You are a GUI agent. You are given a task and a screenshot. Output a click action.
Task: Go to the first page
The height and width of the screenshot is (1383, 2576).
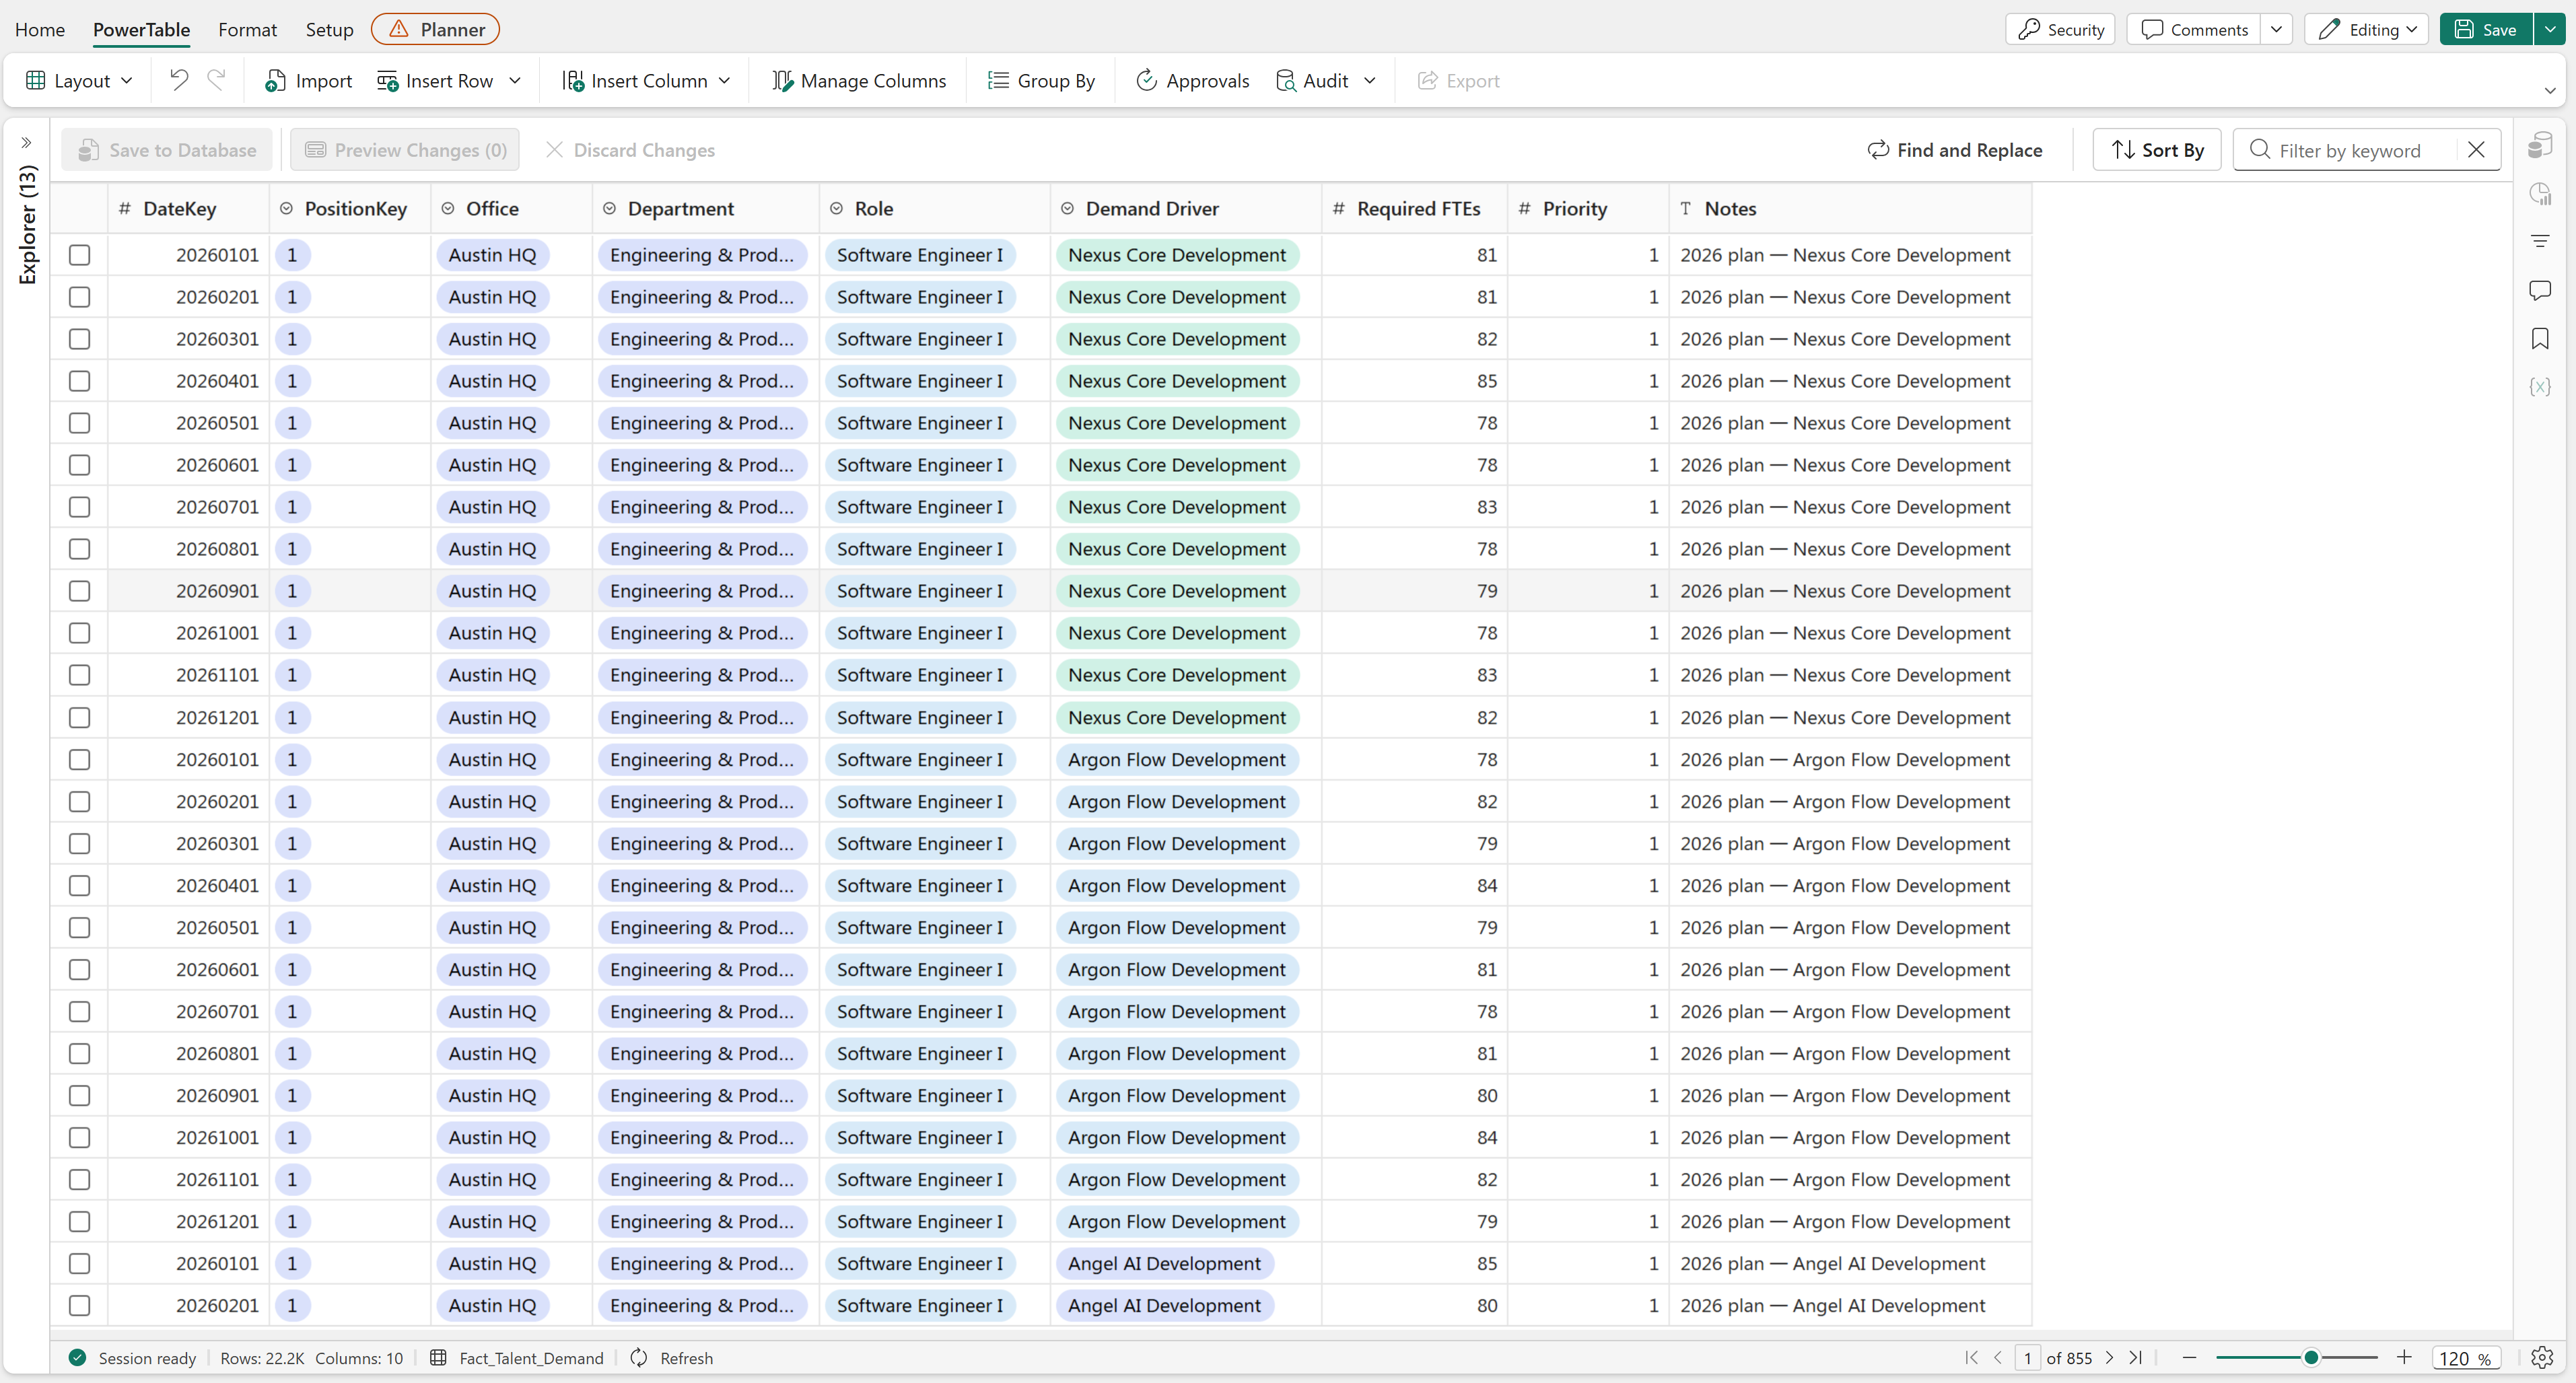coord(1971,1357)
